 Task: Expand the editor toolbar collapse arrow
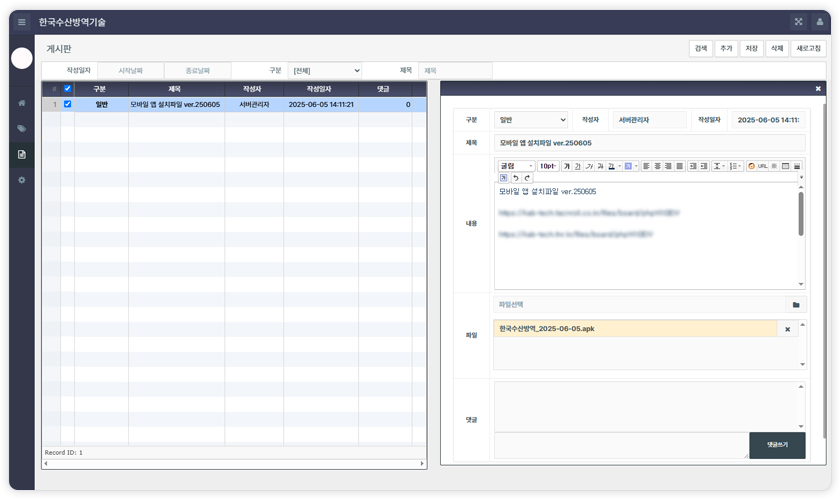(801, 177)
